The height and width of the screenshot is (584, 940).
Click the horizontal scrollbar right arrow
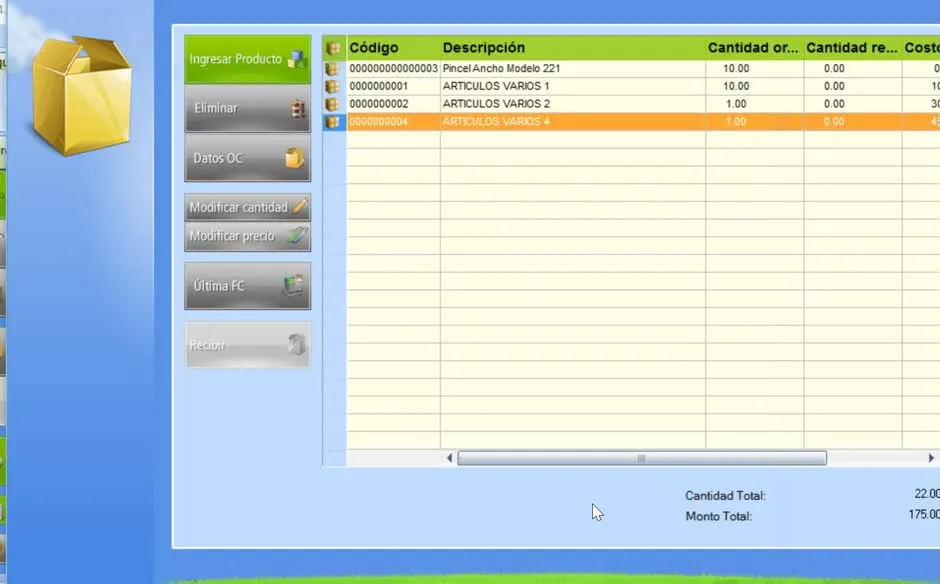click(x=931, y=458)
